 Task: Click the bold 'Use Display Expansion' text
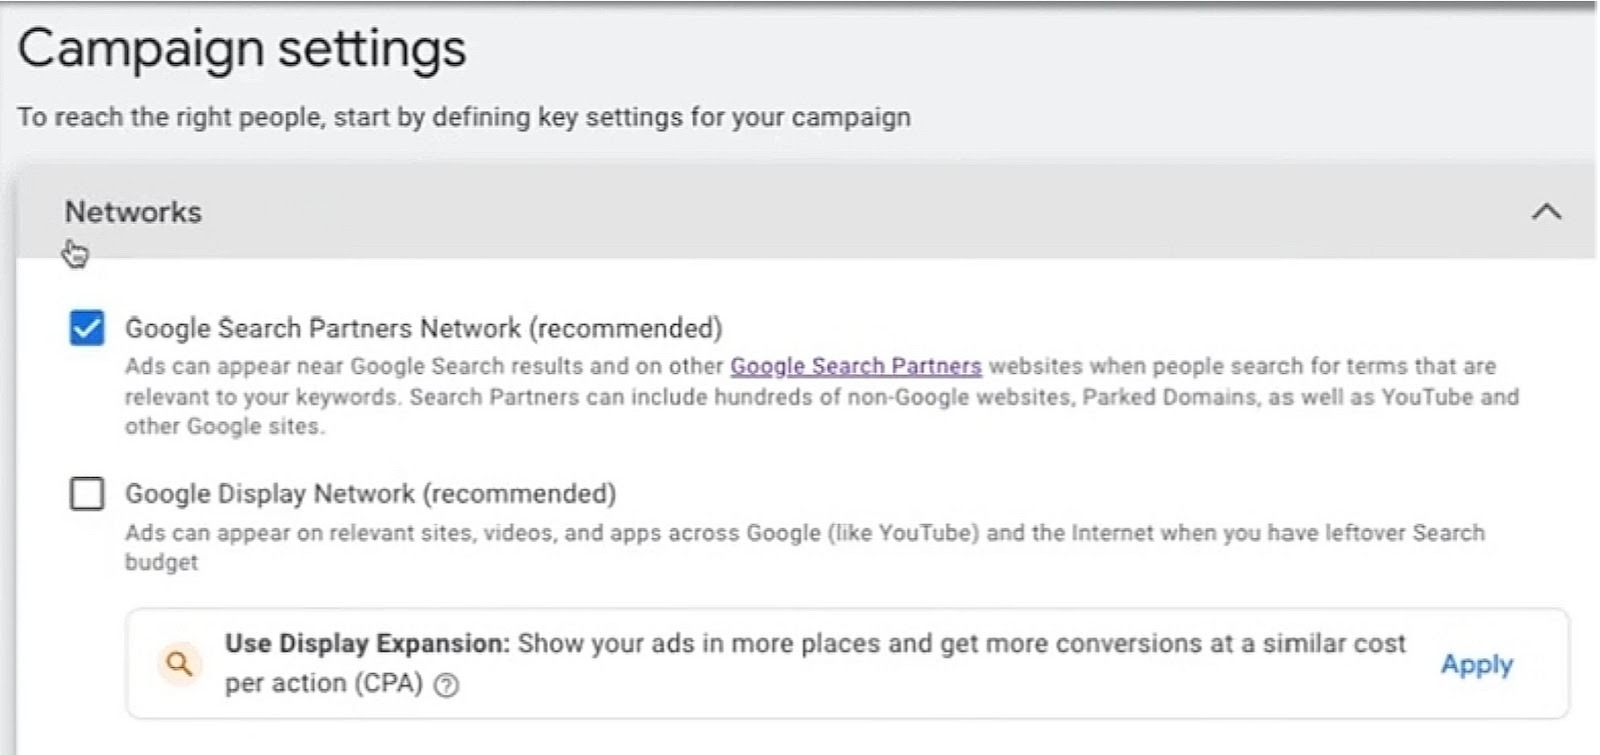point(367,643)
